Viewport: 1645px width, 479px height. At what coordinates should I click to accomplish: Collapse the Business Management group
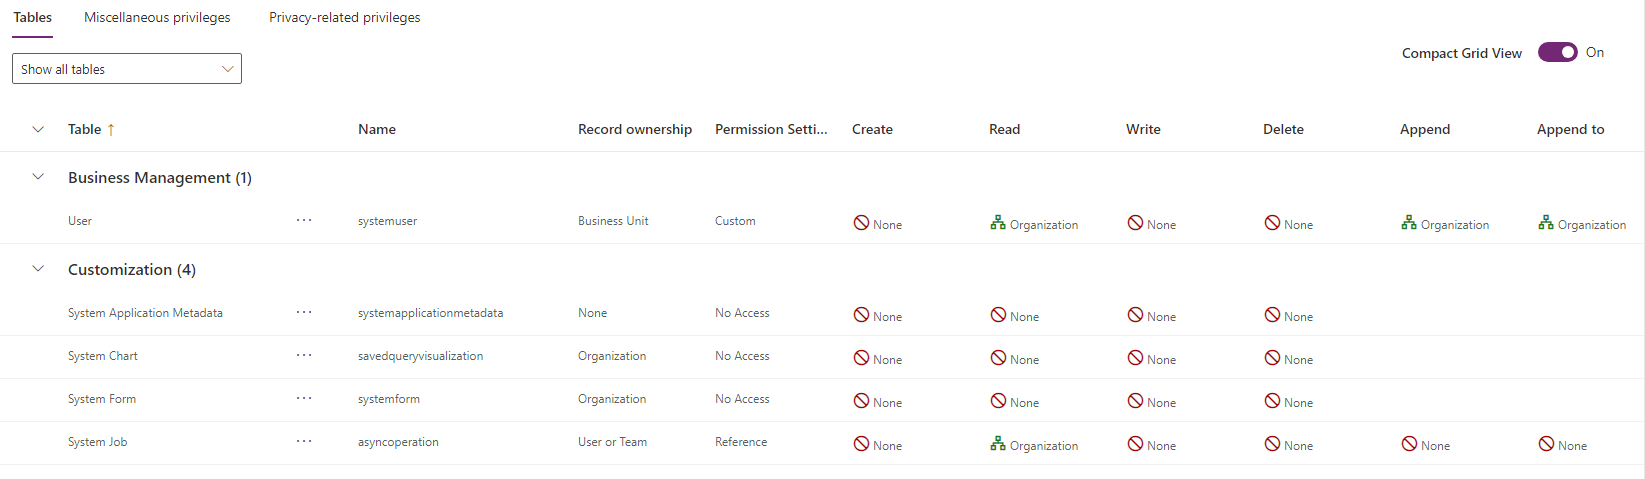(x=38, y=177)
